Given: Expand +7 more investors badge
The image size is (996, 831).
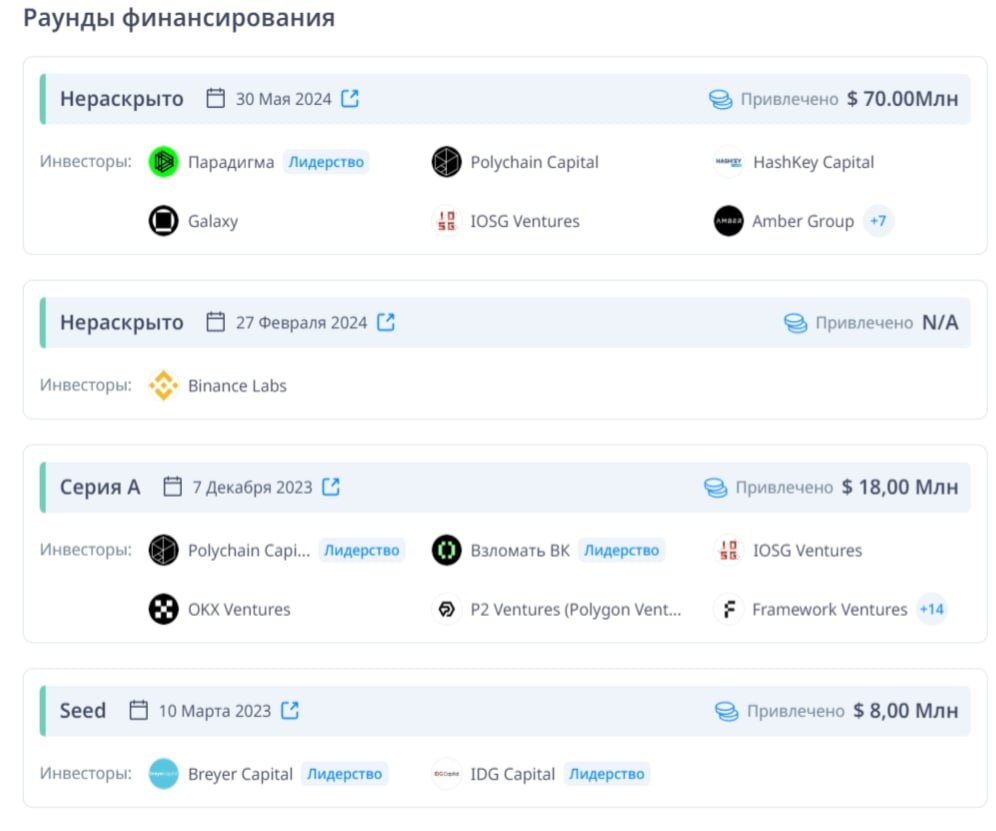Looking at the screenshot, I should click(878, 221).
